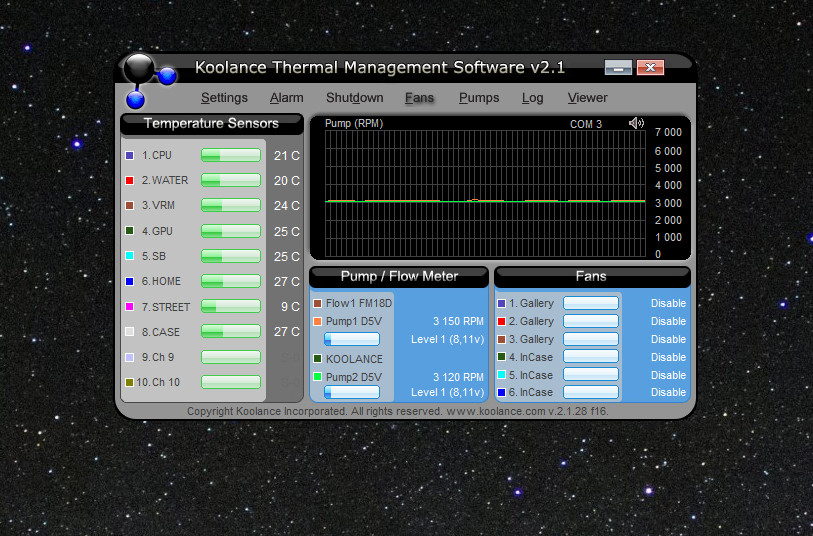Click the STREET sensor magenta square
This screenshot has height=536, width=813.
130,306
